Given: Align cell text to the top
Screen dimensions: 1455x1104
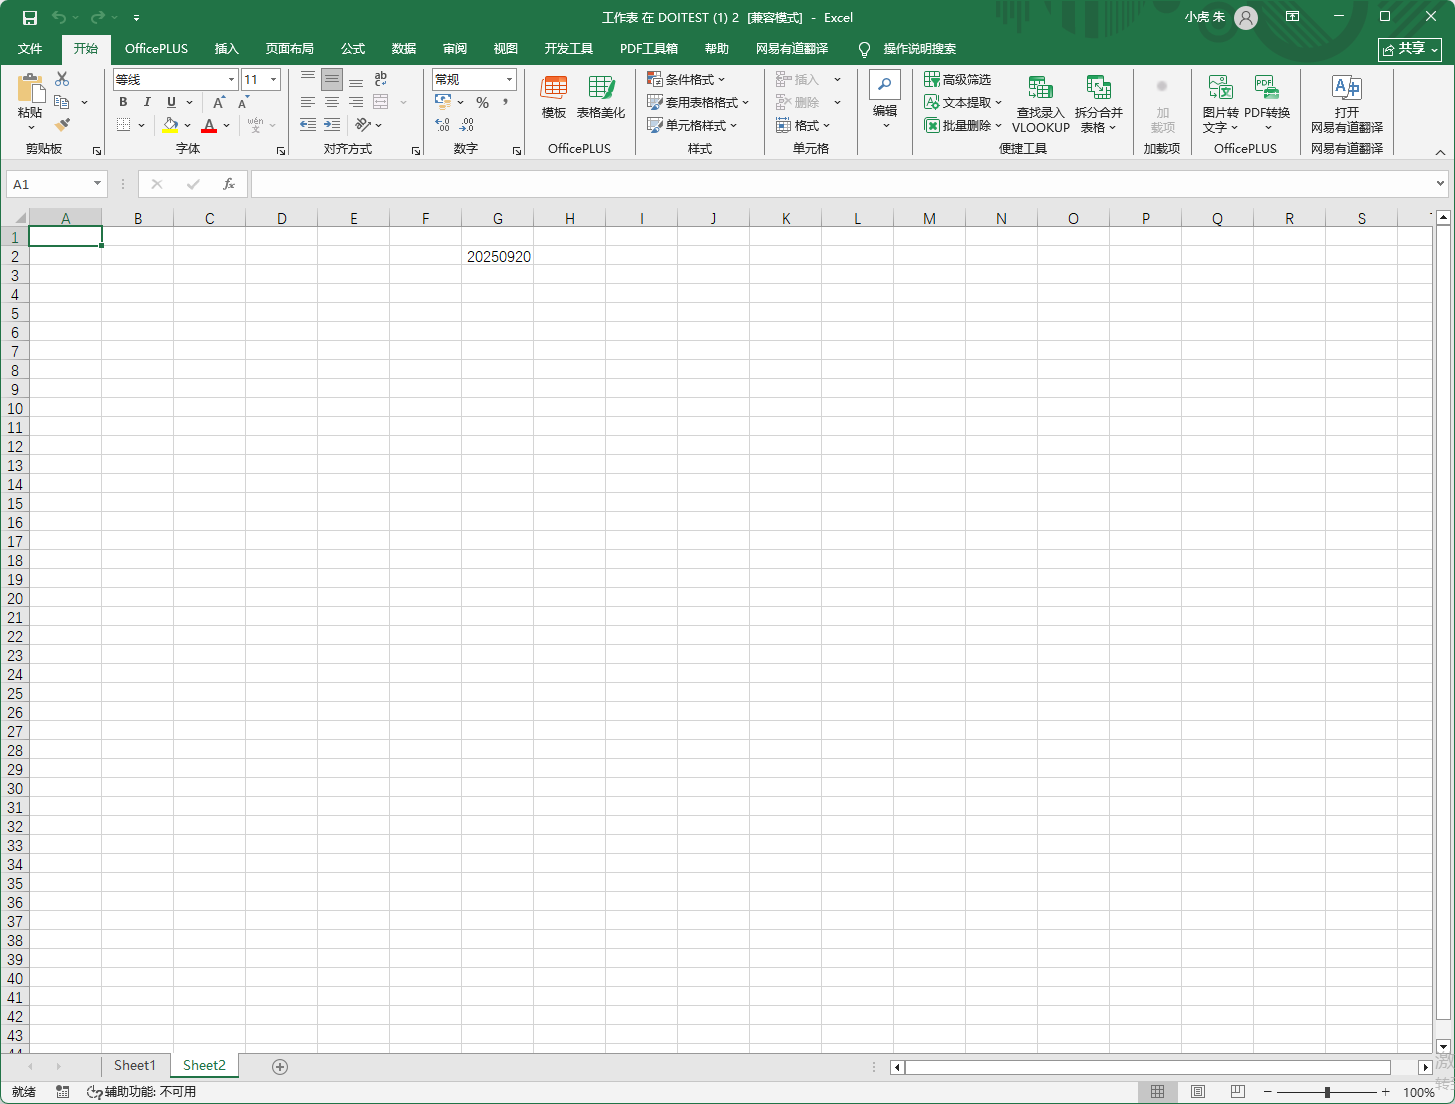Looking at the screenshot, I should point(308,79).
